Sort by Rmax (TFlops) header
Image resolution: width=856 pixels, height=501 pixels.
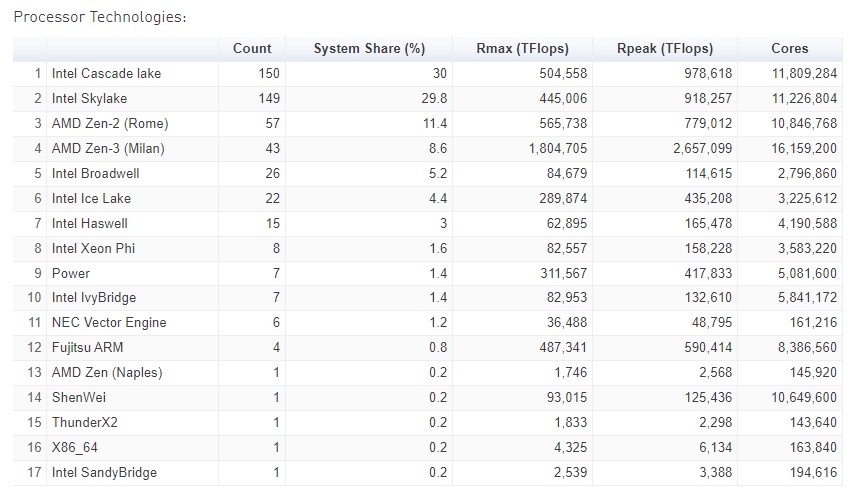(523, 49)
